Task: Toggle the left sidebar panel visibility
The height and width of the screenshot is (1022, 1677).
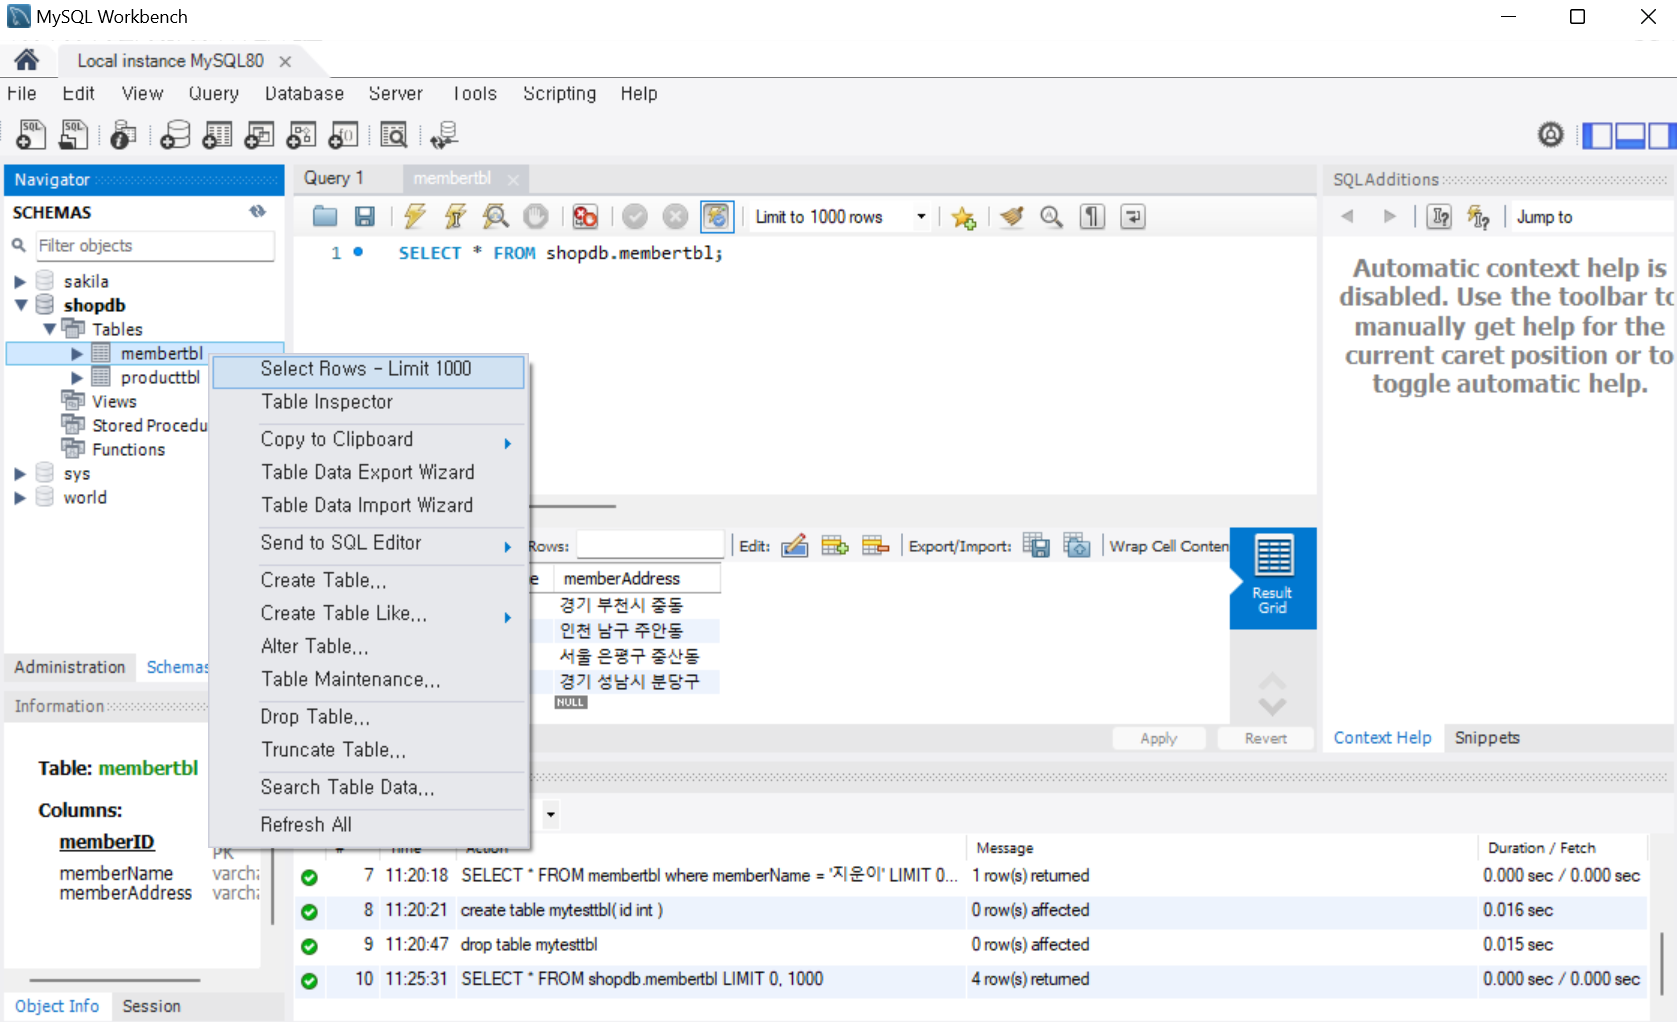Action: (1597, 135)
